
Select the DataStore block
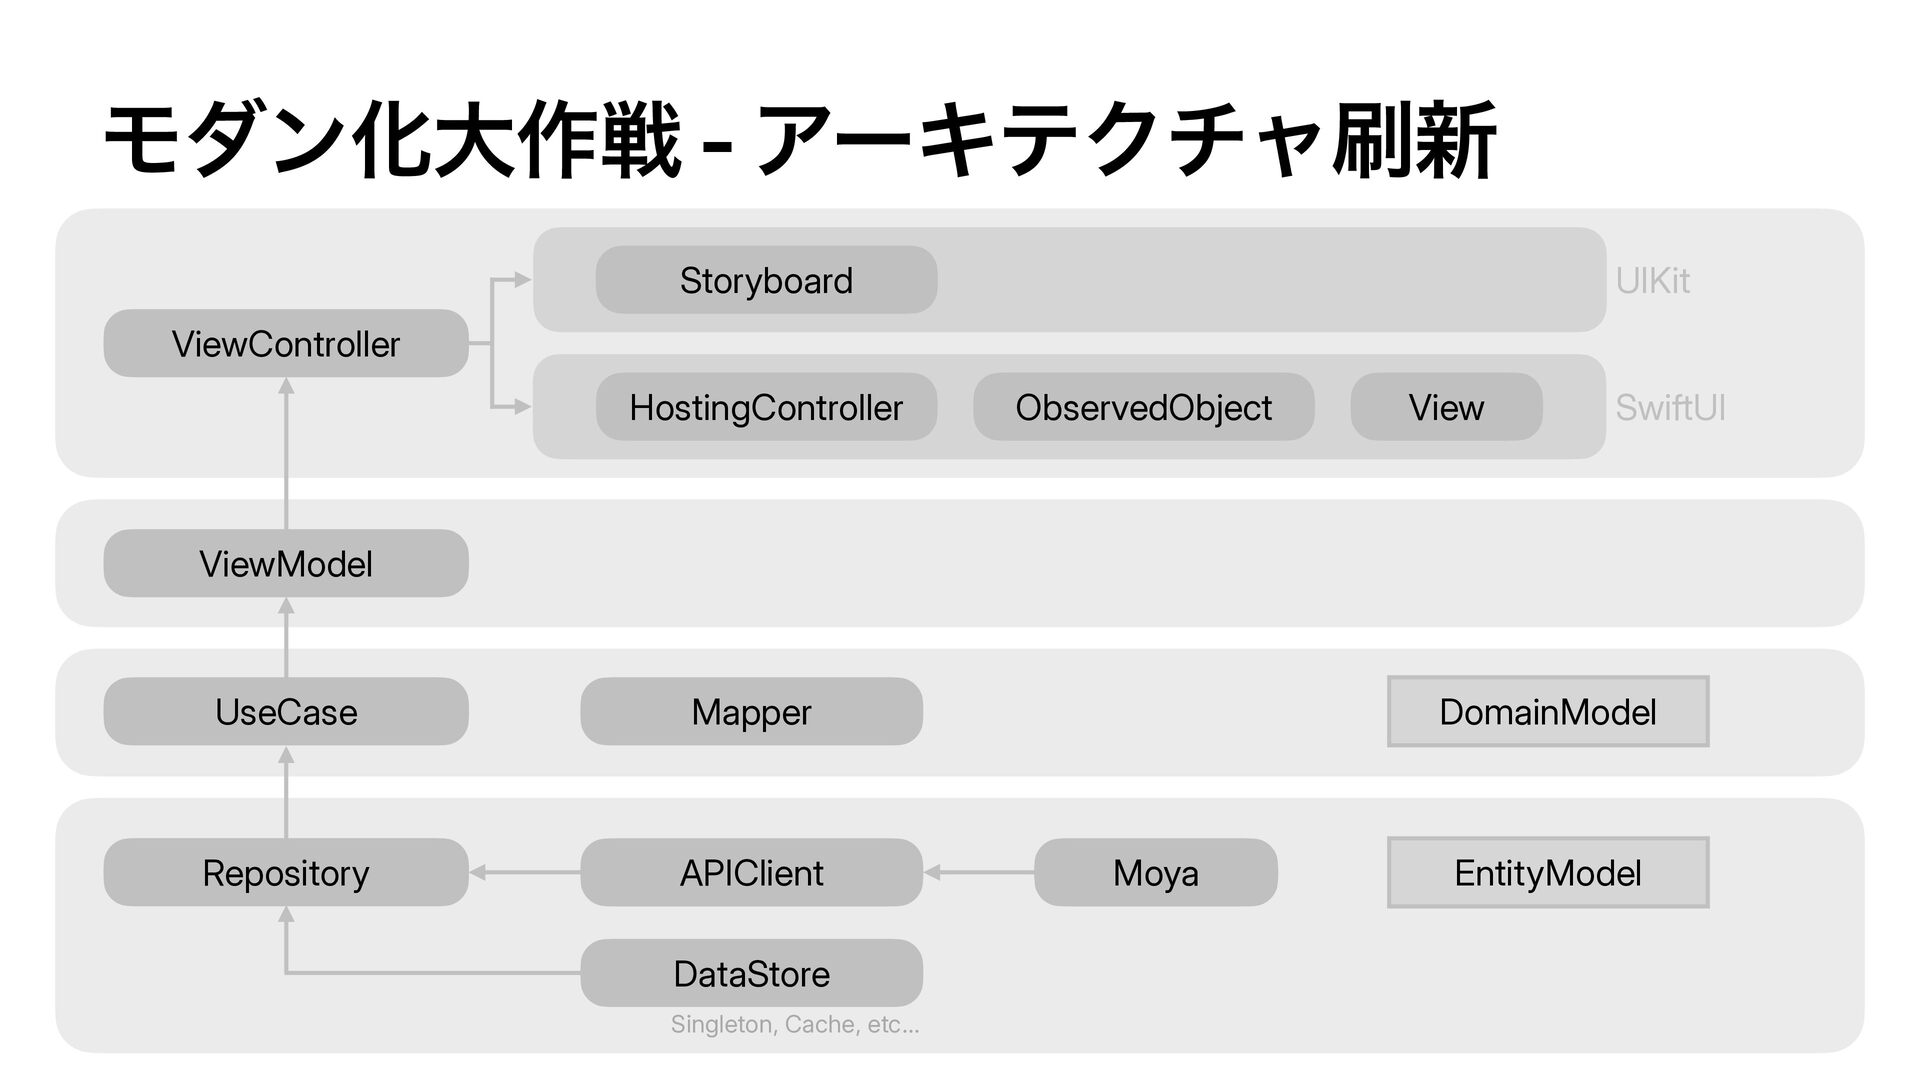(x=751, y=973)
